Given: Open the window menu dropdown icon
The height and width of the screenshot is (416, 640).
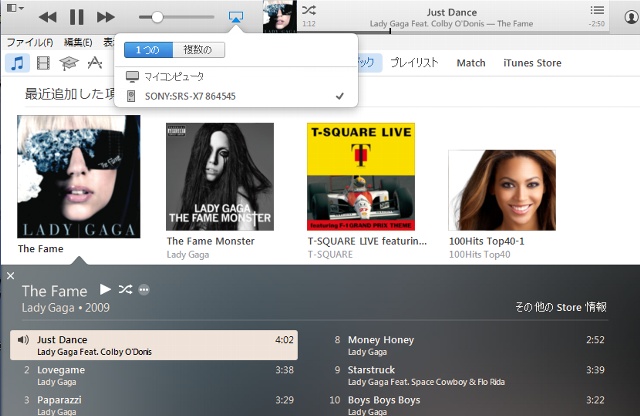Looking at the screenshot, I should [15, 8].
